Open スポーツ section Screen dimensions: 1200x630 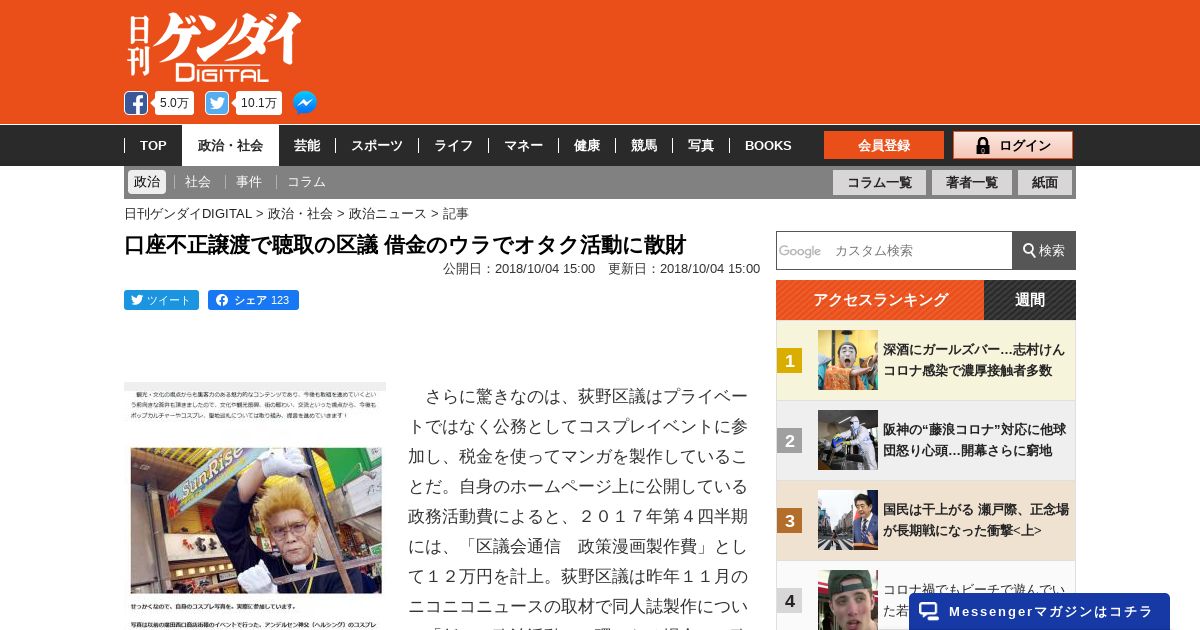377,145
